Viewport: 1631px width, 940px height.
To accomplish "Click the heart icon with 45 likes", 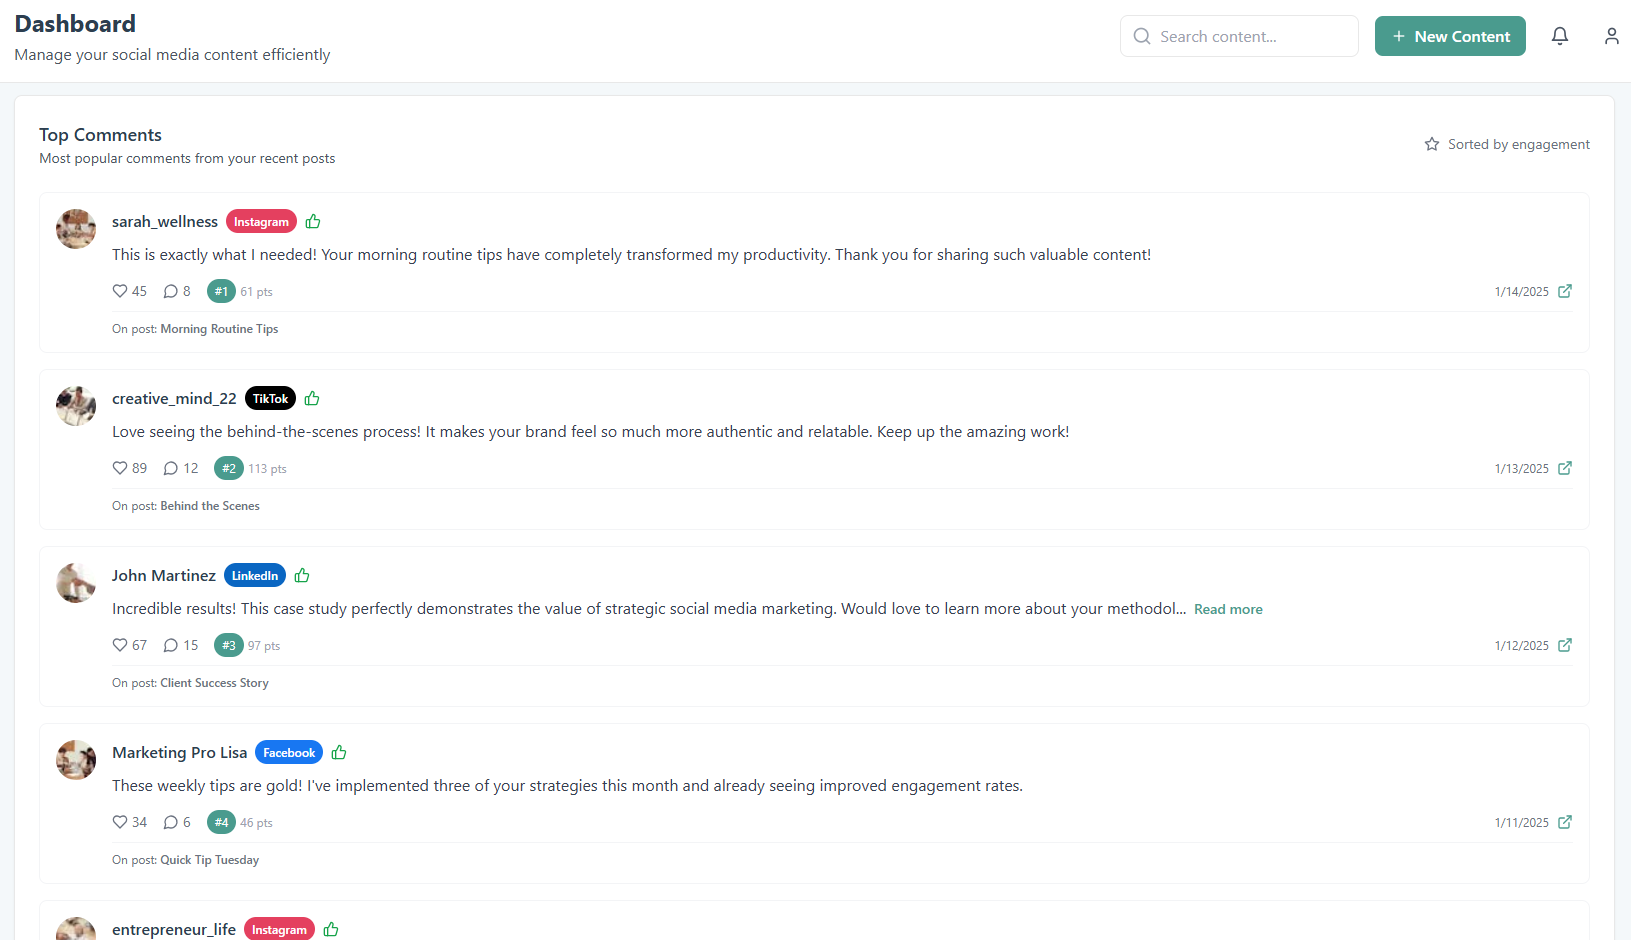I will 120,291.
